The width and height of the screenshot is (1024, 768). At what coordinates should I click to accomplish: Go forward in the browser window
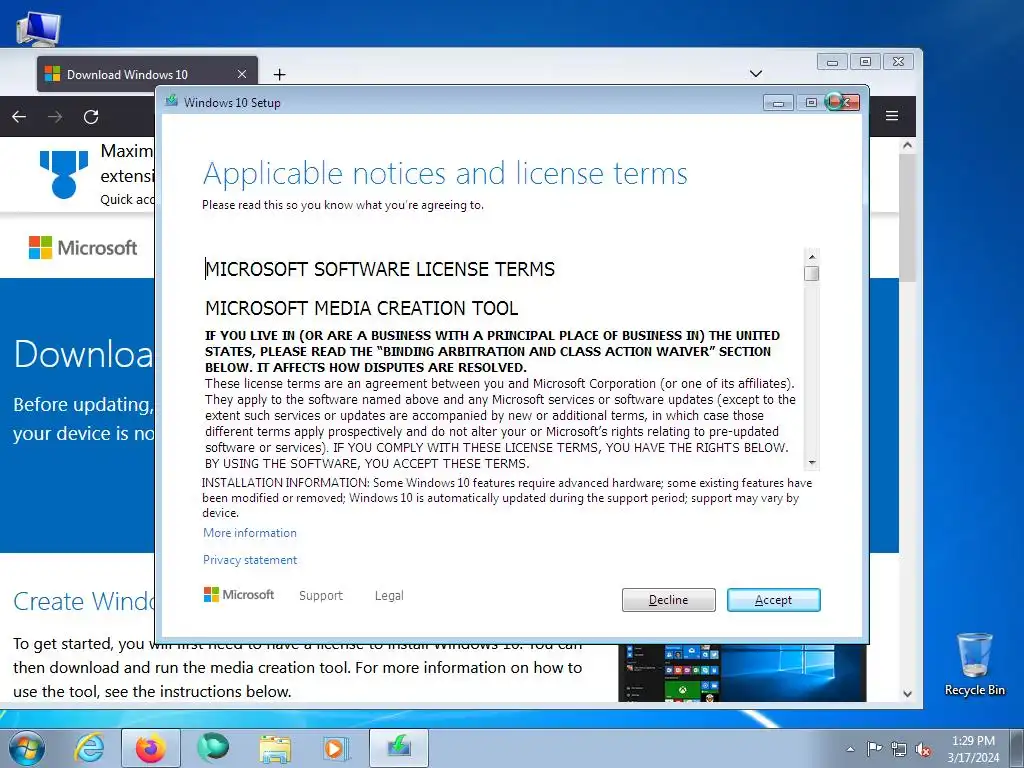pos(55,117)
